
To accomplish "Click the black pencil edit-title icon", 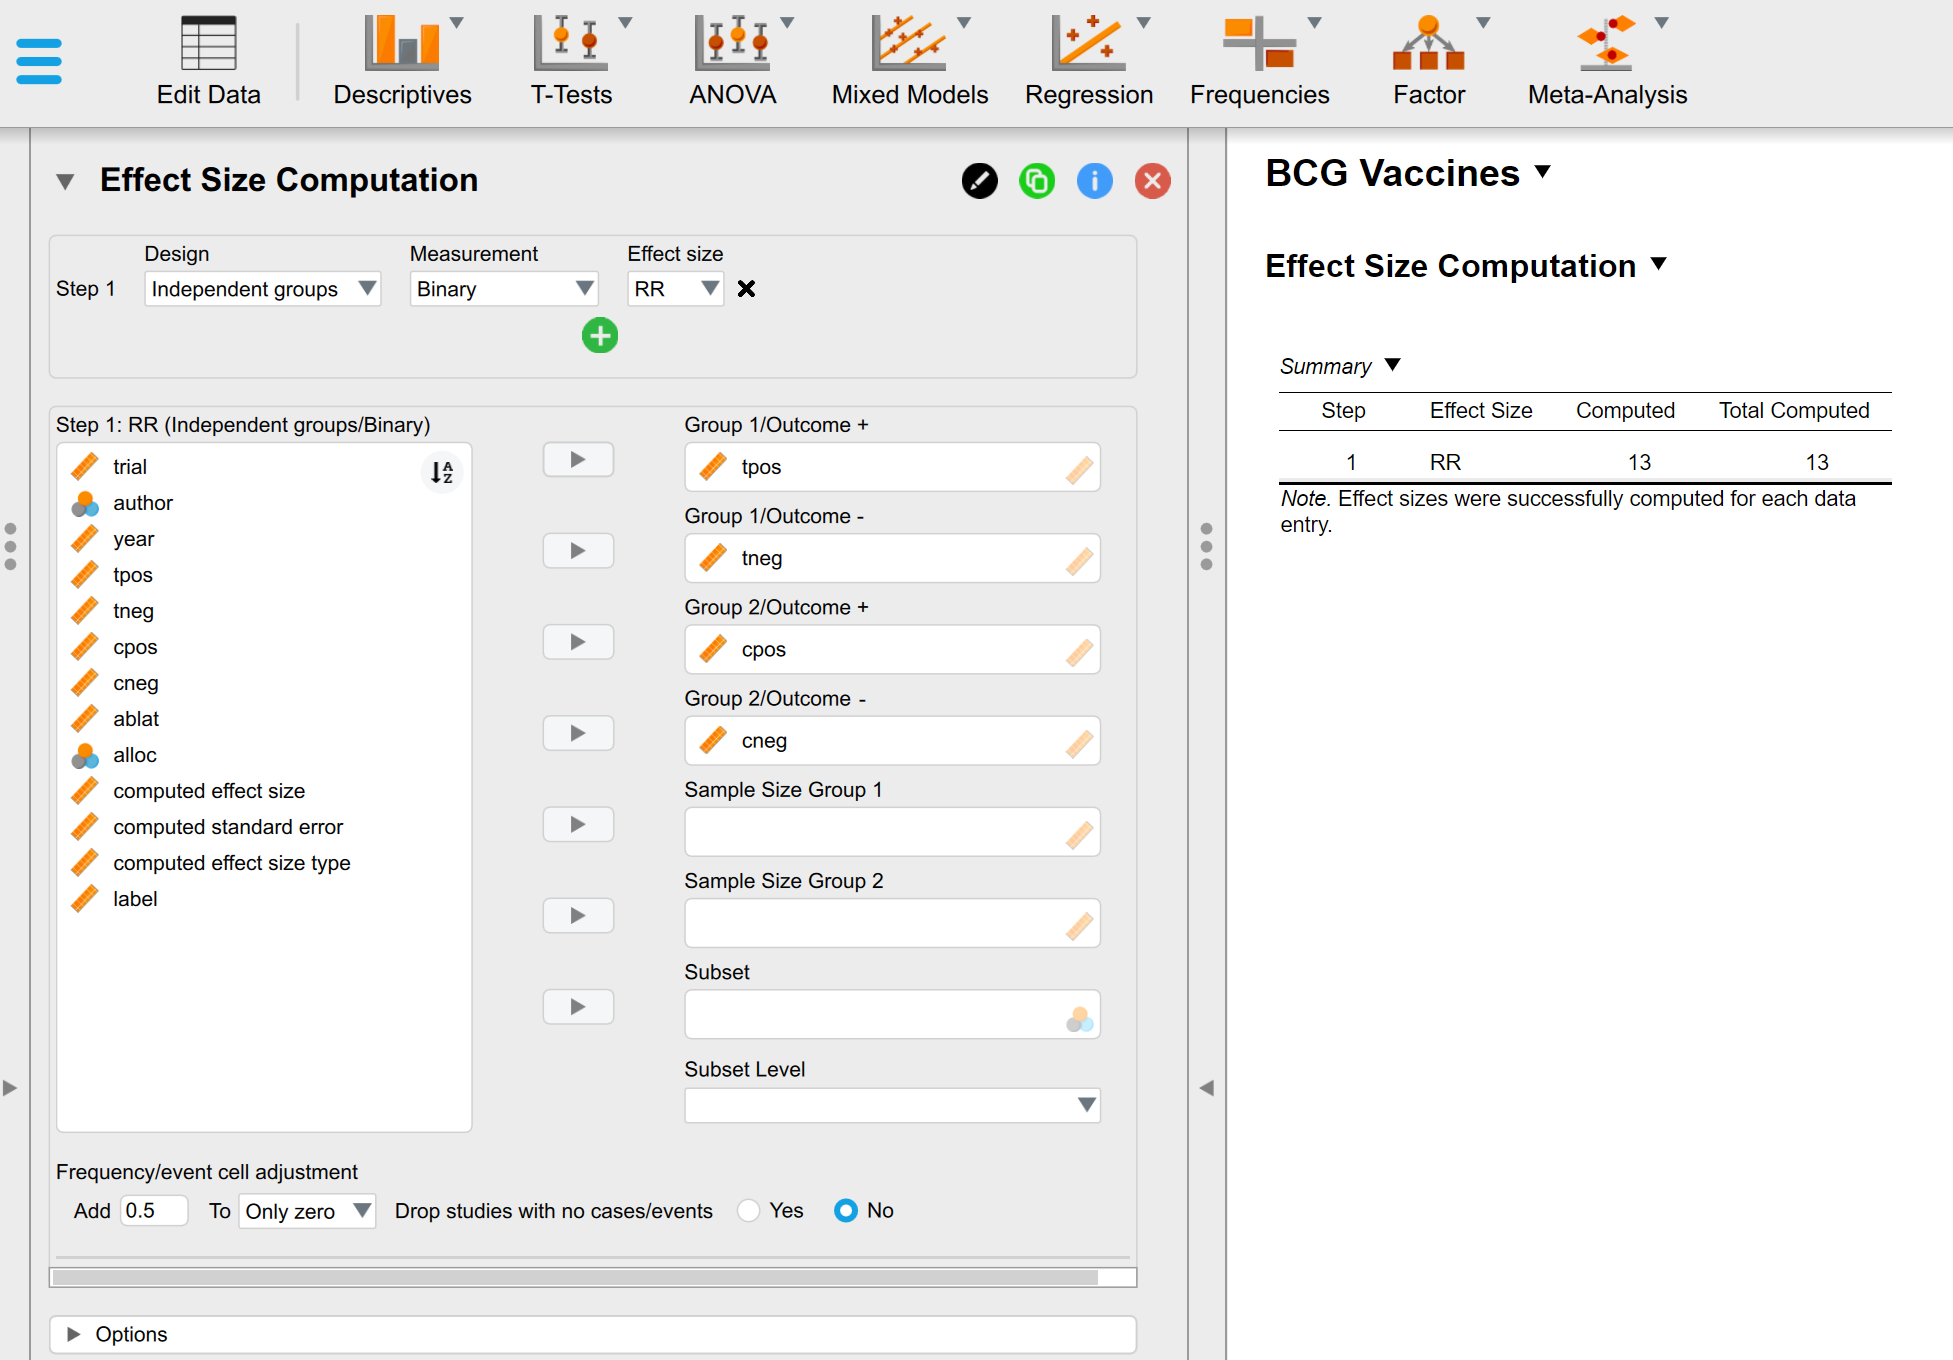I will (979, 181).
